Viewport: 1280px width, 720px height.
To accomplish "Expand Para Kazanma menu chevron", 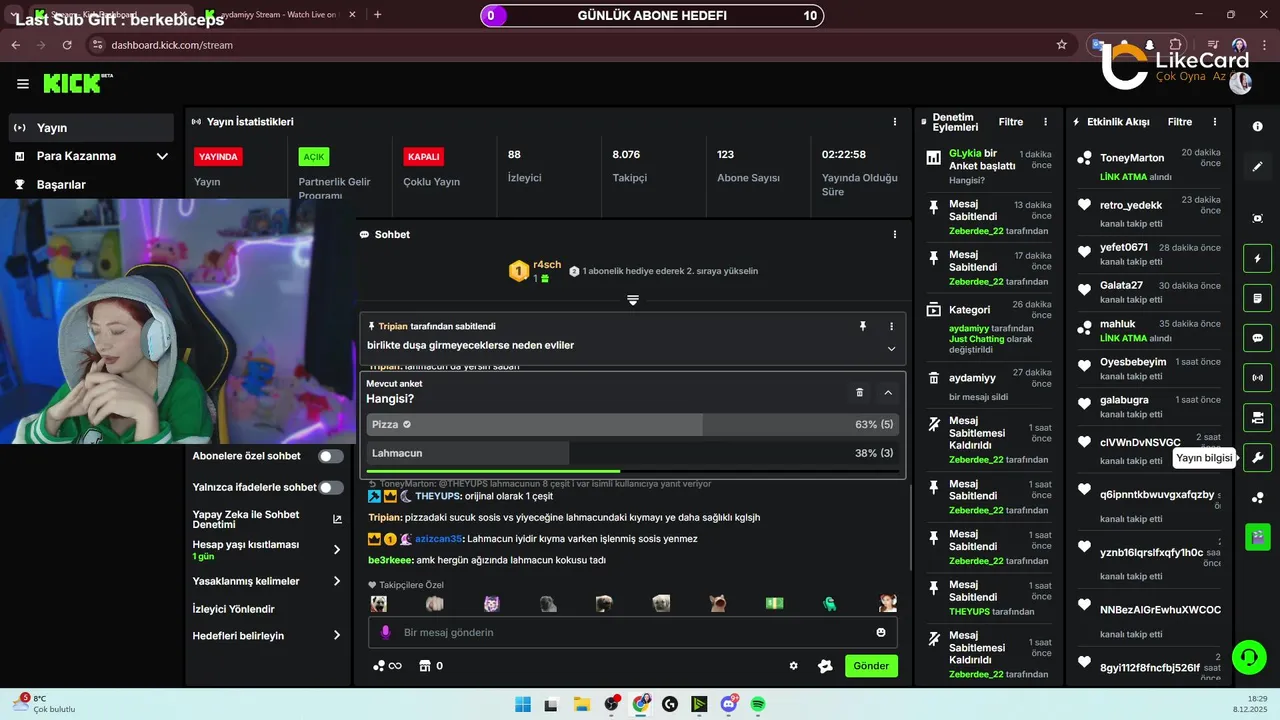I will pos(162,156).
